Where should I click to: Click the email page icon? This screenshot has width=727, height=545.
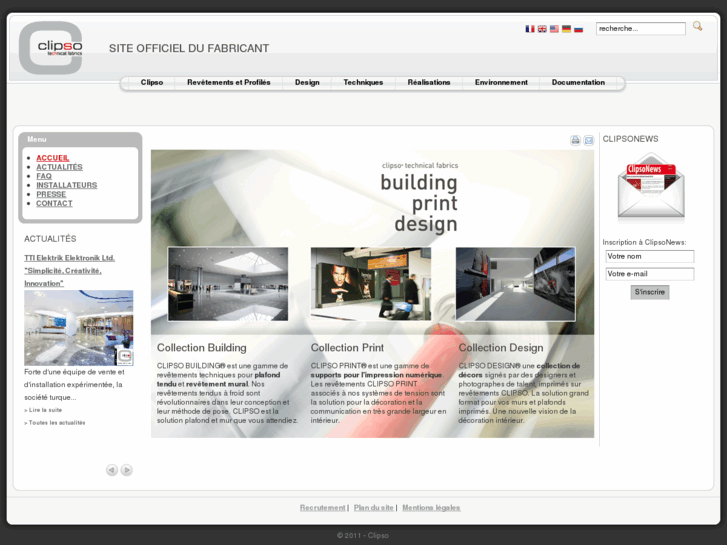pyautogui.click(x=588, y=140)
